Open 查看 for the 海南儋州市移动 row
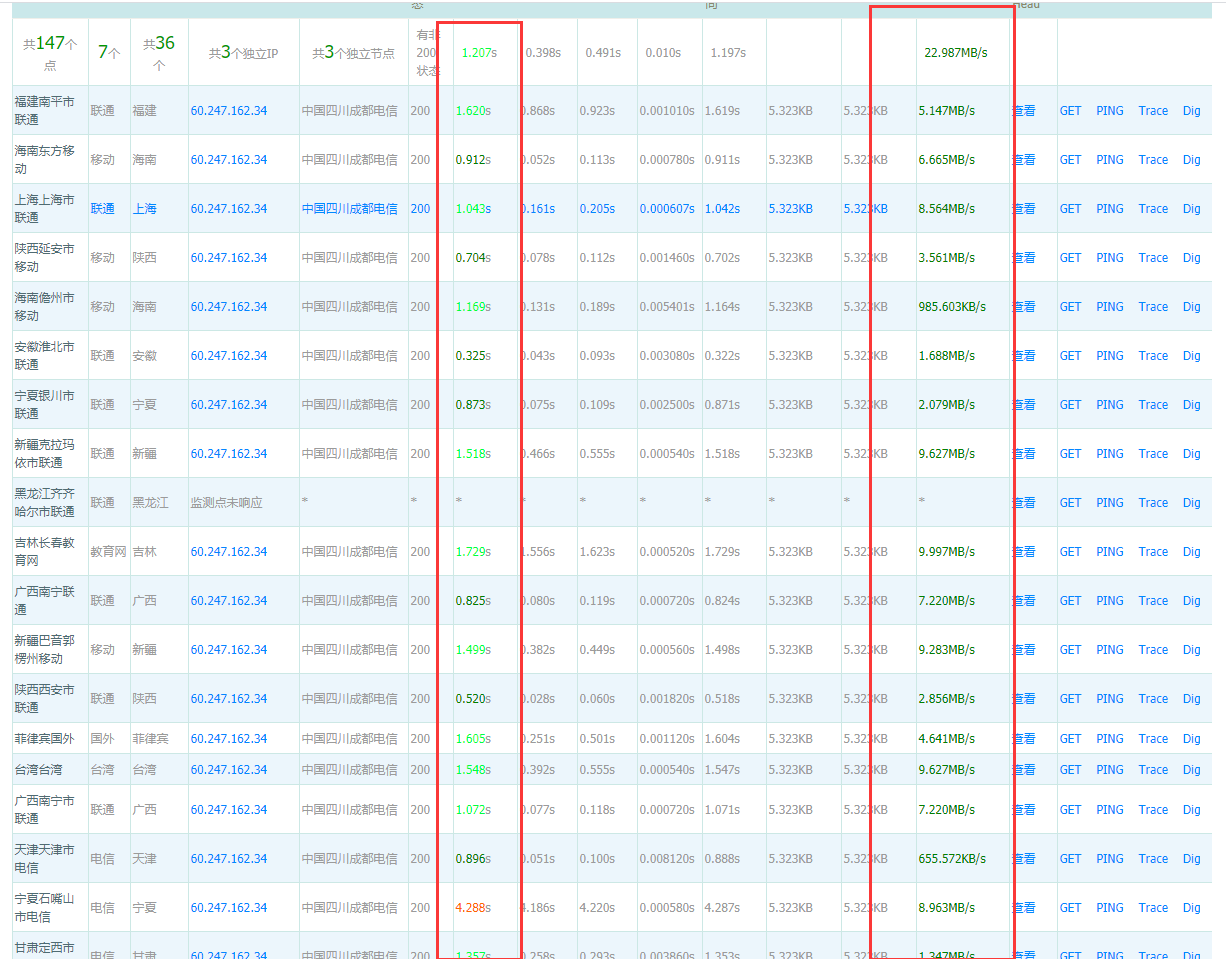Viewport: 1226px width, 959px height. (1024, 307)
